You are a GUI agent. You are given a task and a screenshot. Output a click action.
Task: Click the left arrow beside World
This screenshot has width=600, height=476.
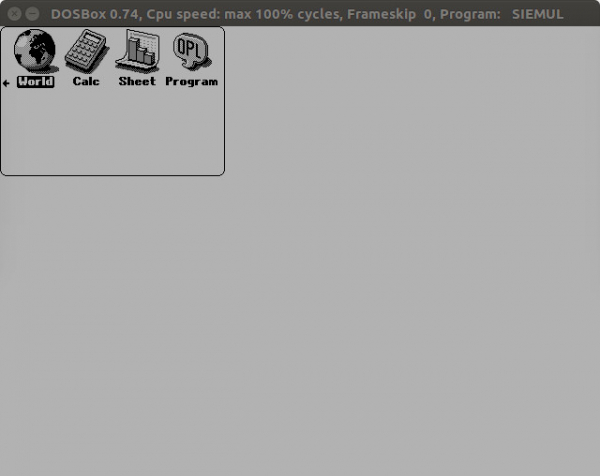tap(6, 83)
